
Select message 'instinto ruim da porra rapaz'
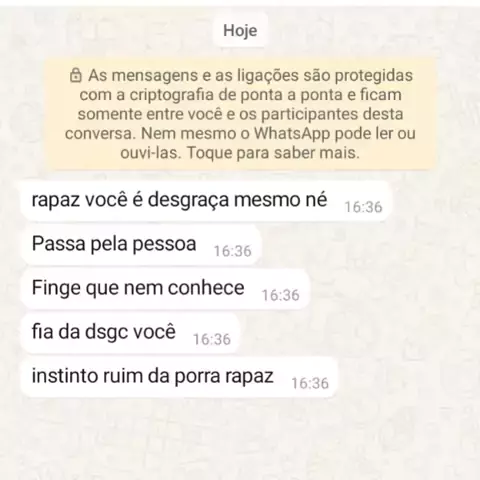[x=179, y=376]
